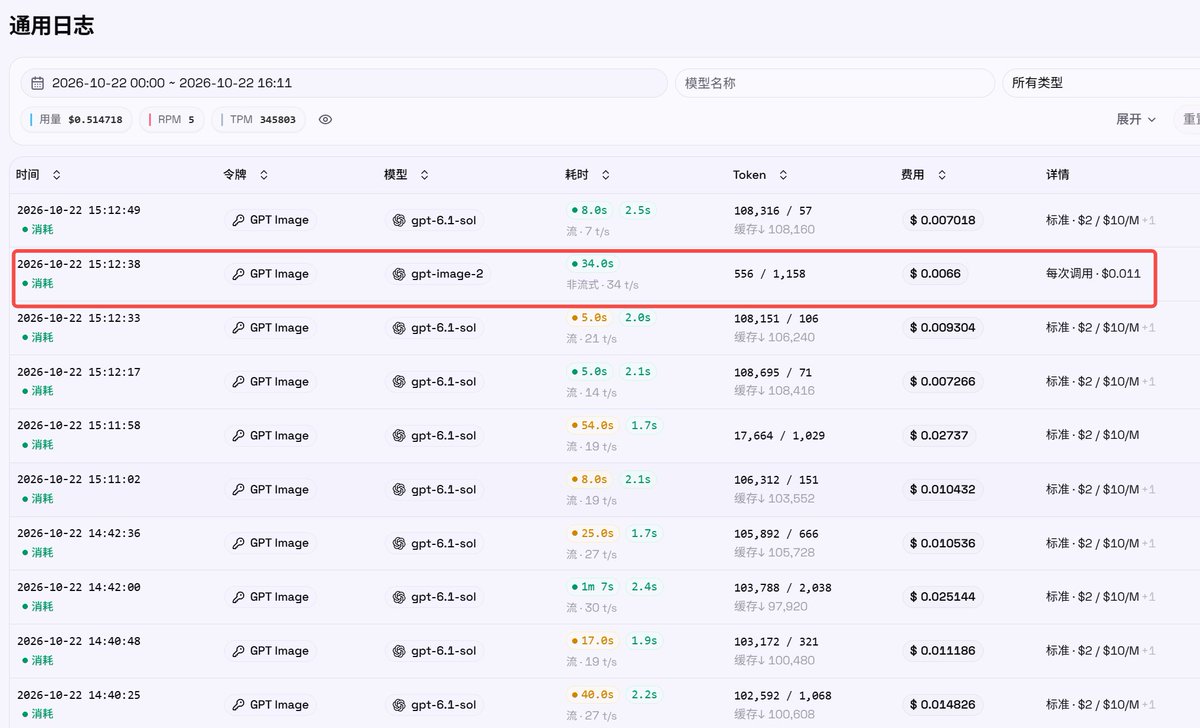Open the 所有类型 type dropdown
This screenshot has height=728, width=1200.
[1100, 83]
